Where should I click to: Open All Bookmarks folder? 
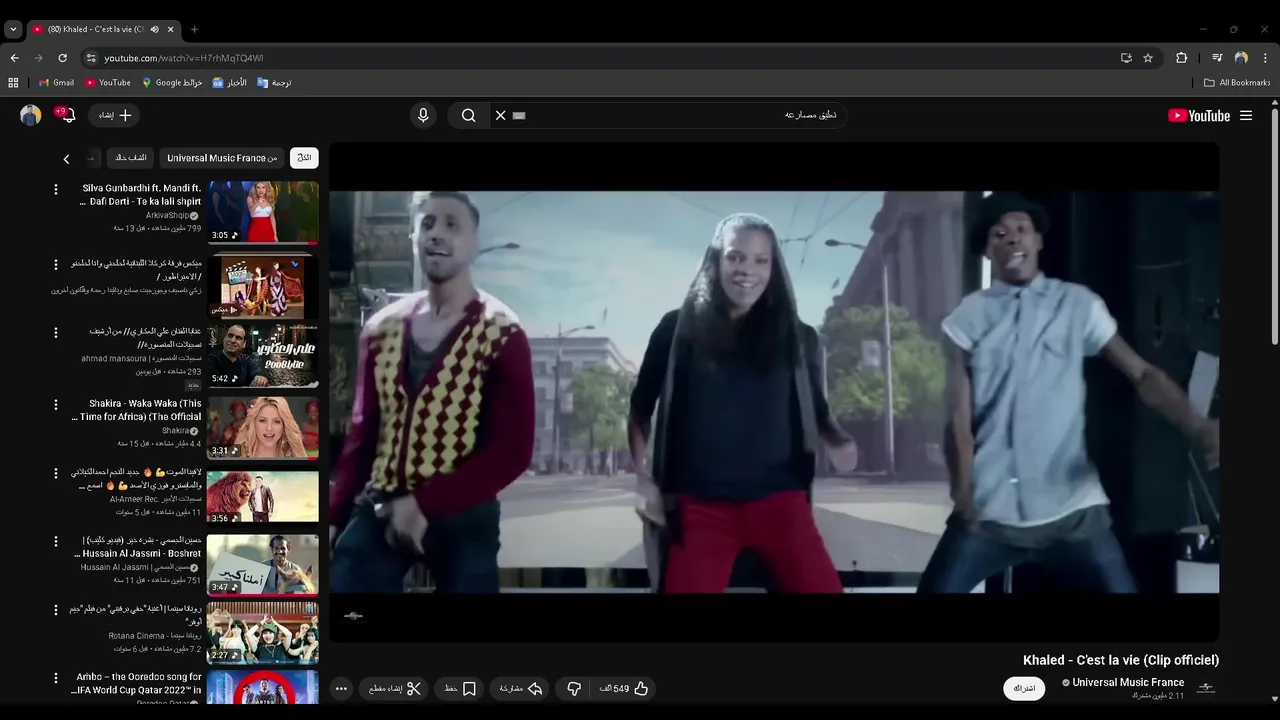(x=1237, y=83)
